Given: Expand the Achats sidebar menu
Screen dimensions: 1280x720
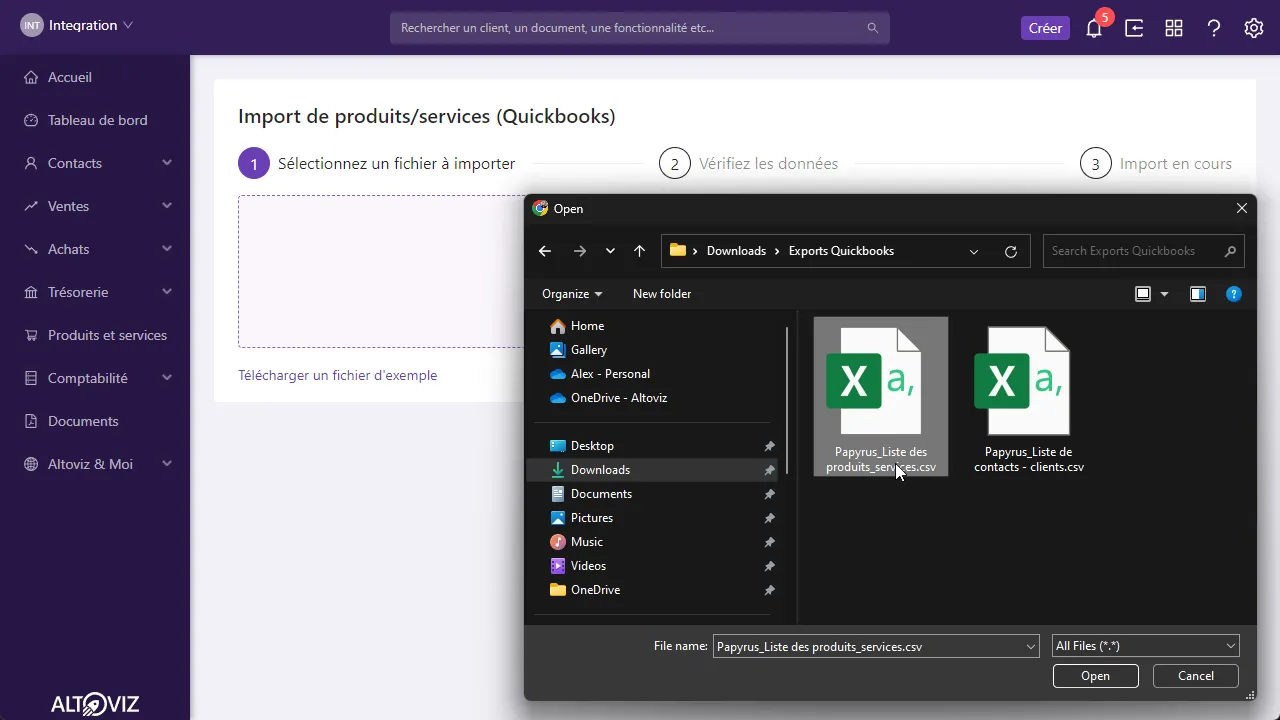Looking at the screenshot, I should point(167,249).
